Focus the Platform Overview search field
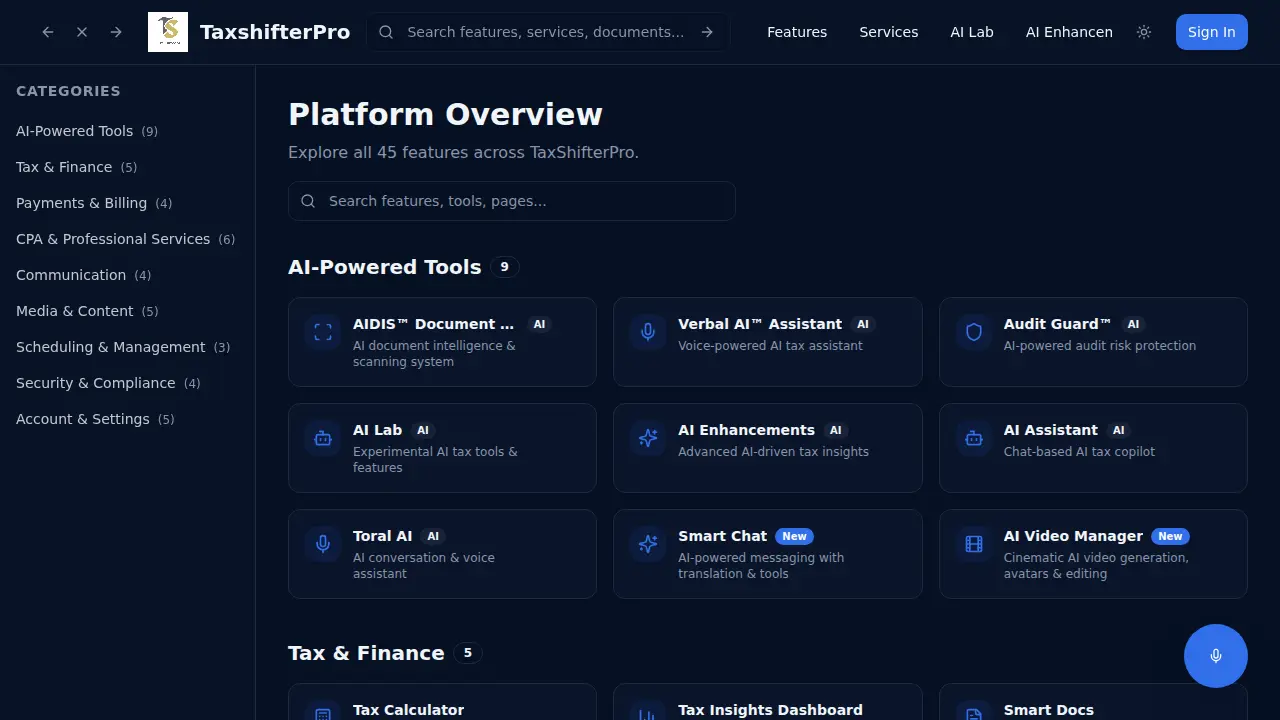Screen dimensions: 1280x720 [x=512, y=201]
